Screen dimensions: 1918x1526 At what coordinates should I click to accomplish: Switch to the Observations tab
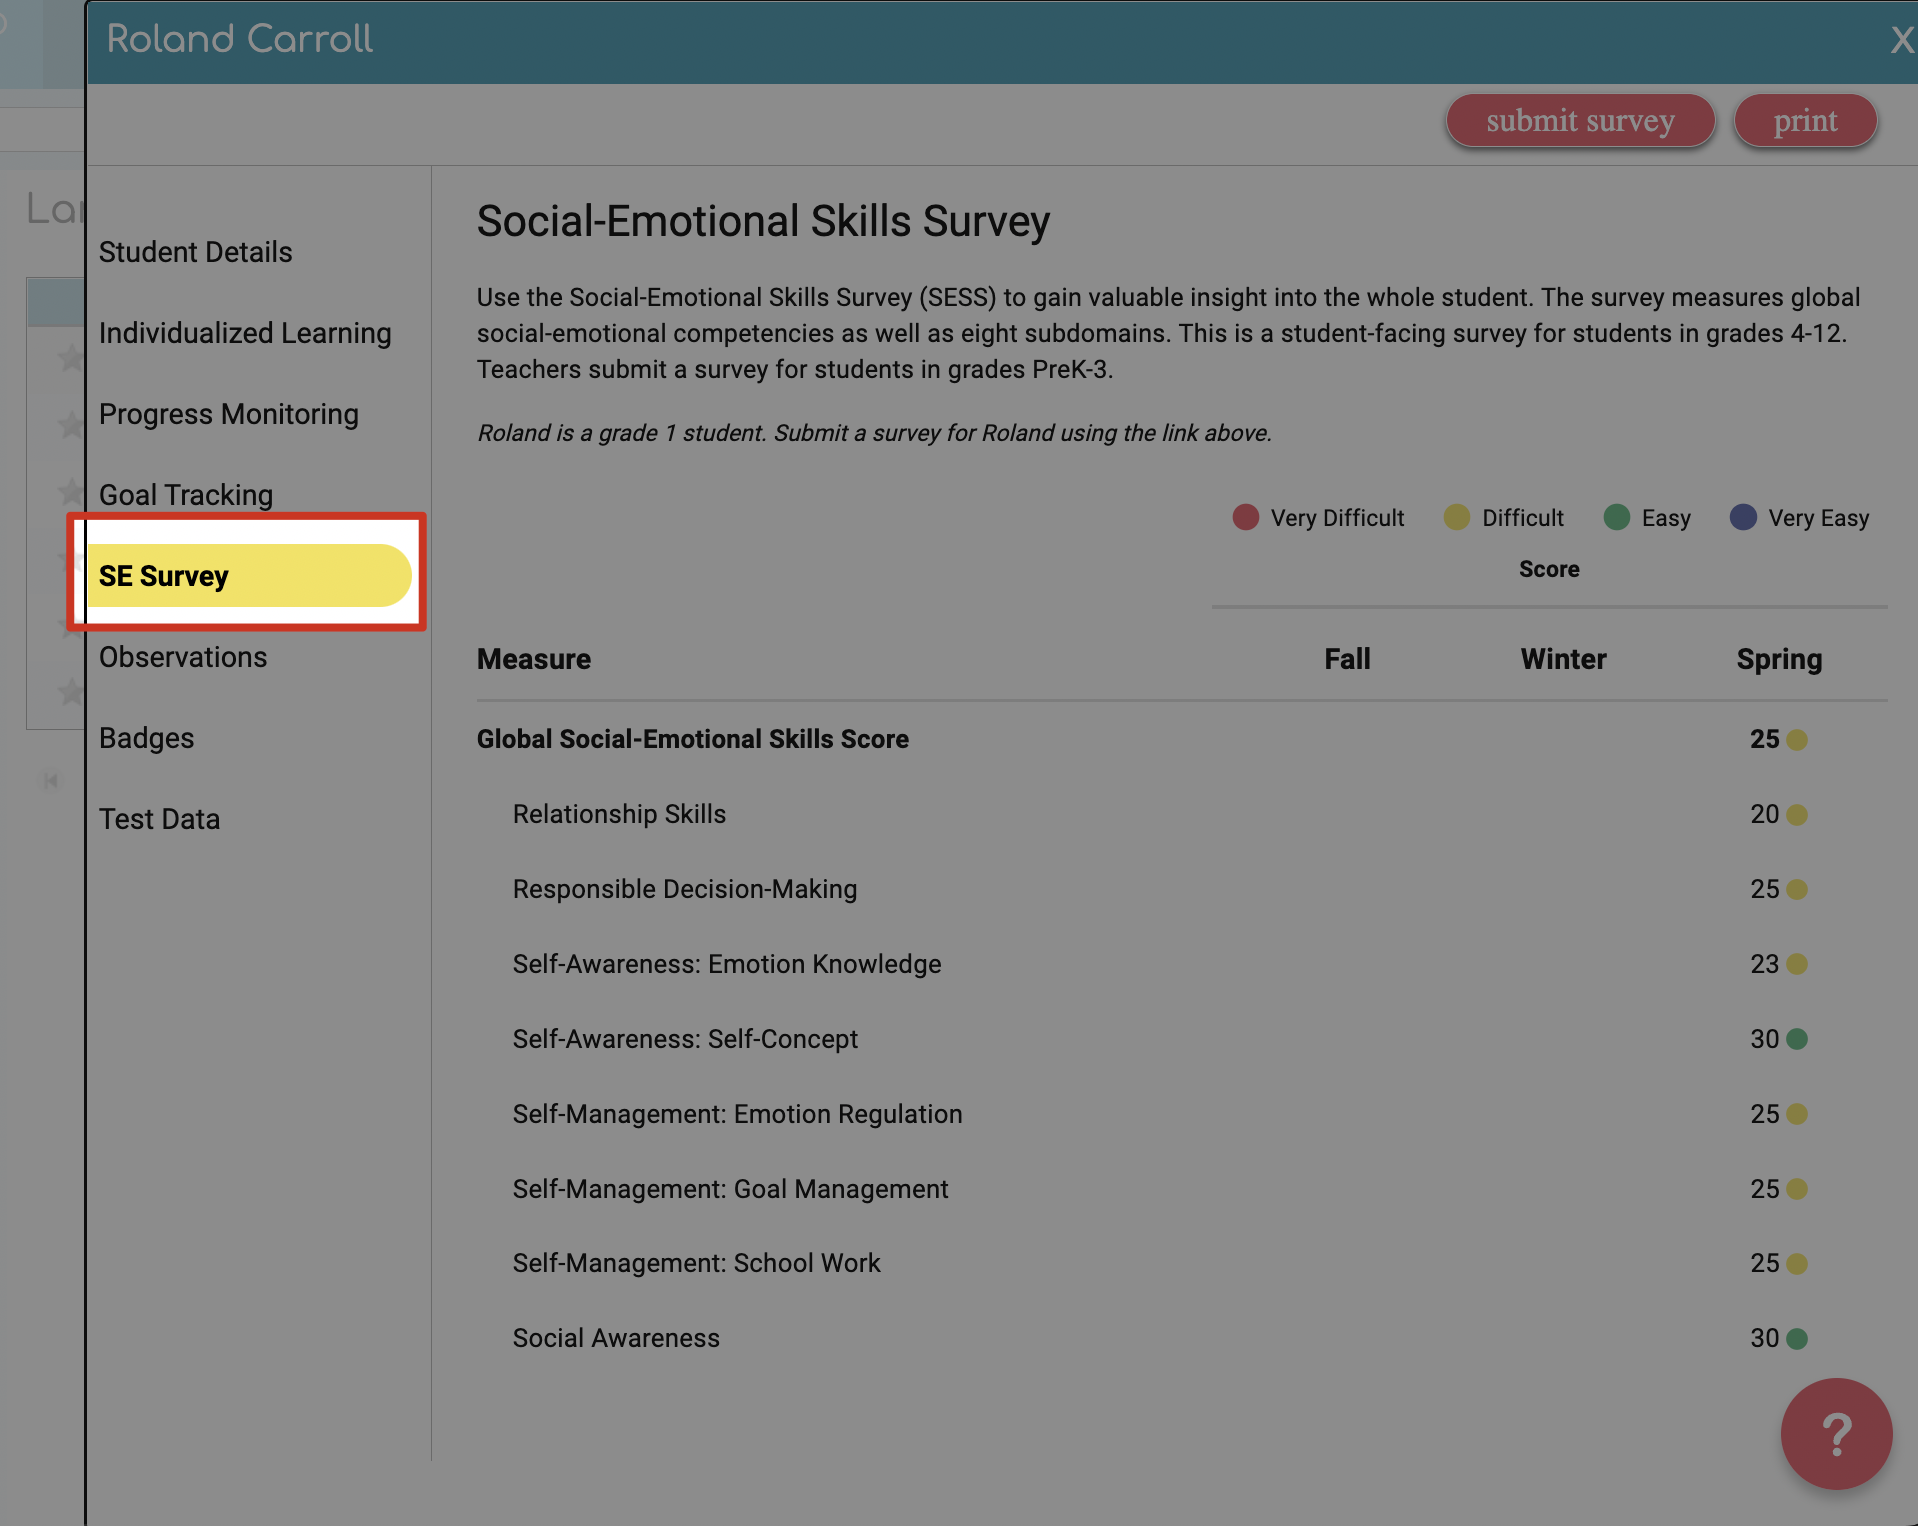[x=183, y=657]
